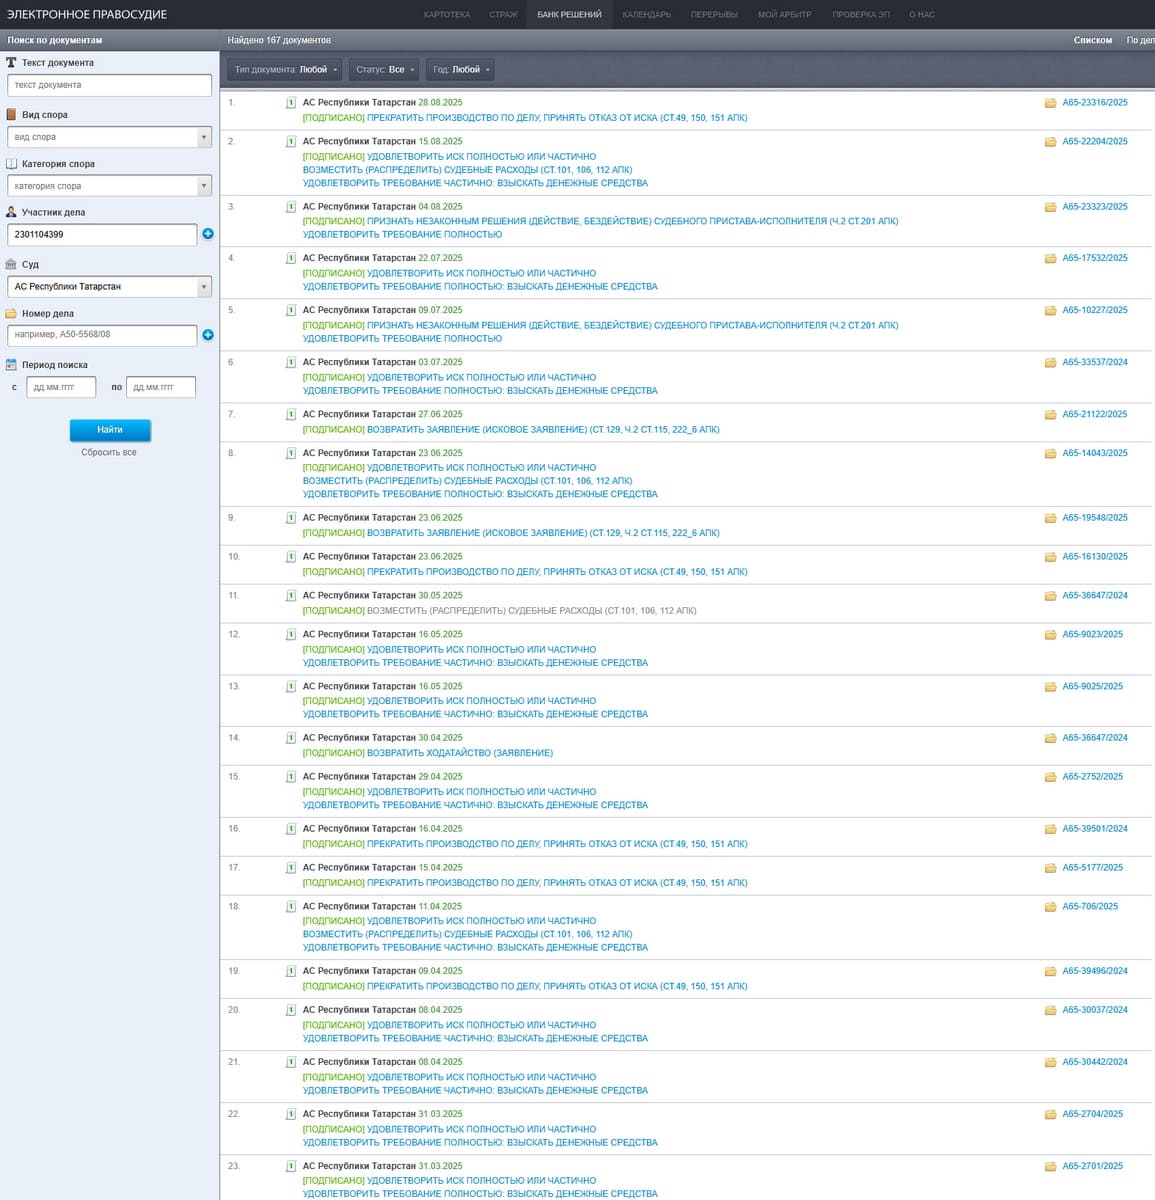Click the plus icon beside Участник дела field
Image resolution: width=1155 pixels, height=1200 pixels.
208,234
